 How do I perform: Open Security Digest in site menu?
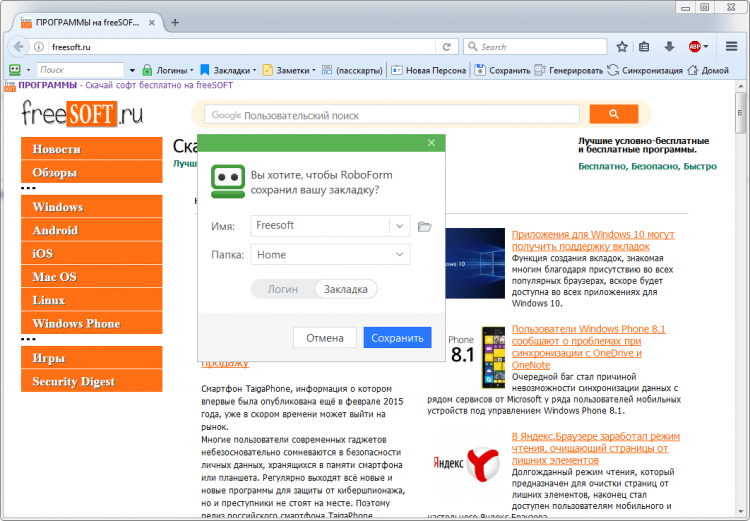point(92,381)
